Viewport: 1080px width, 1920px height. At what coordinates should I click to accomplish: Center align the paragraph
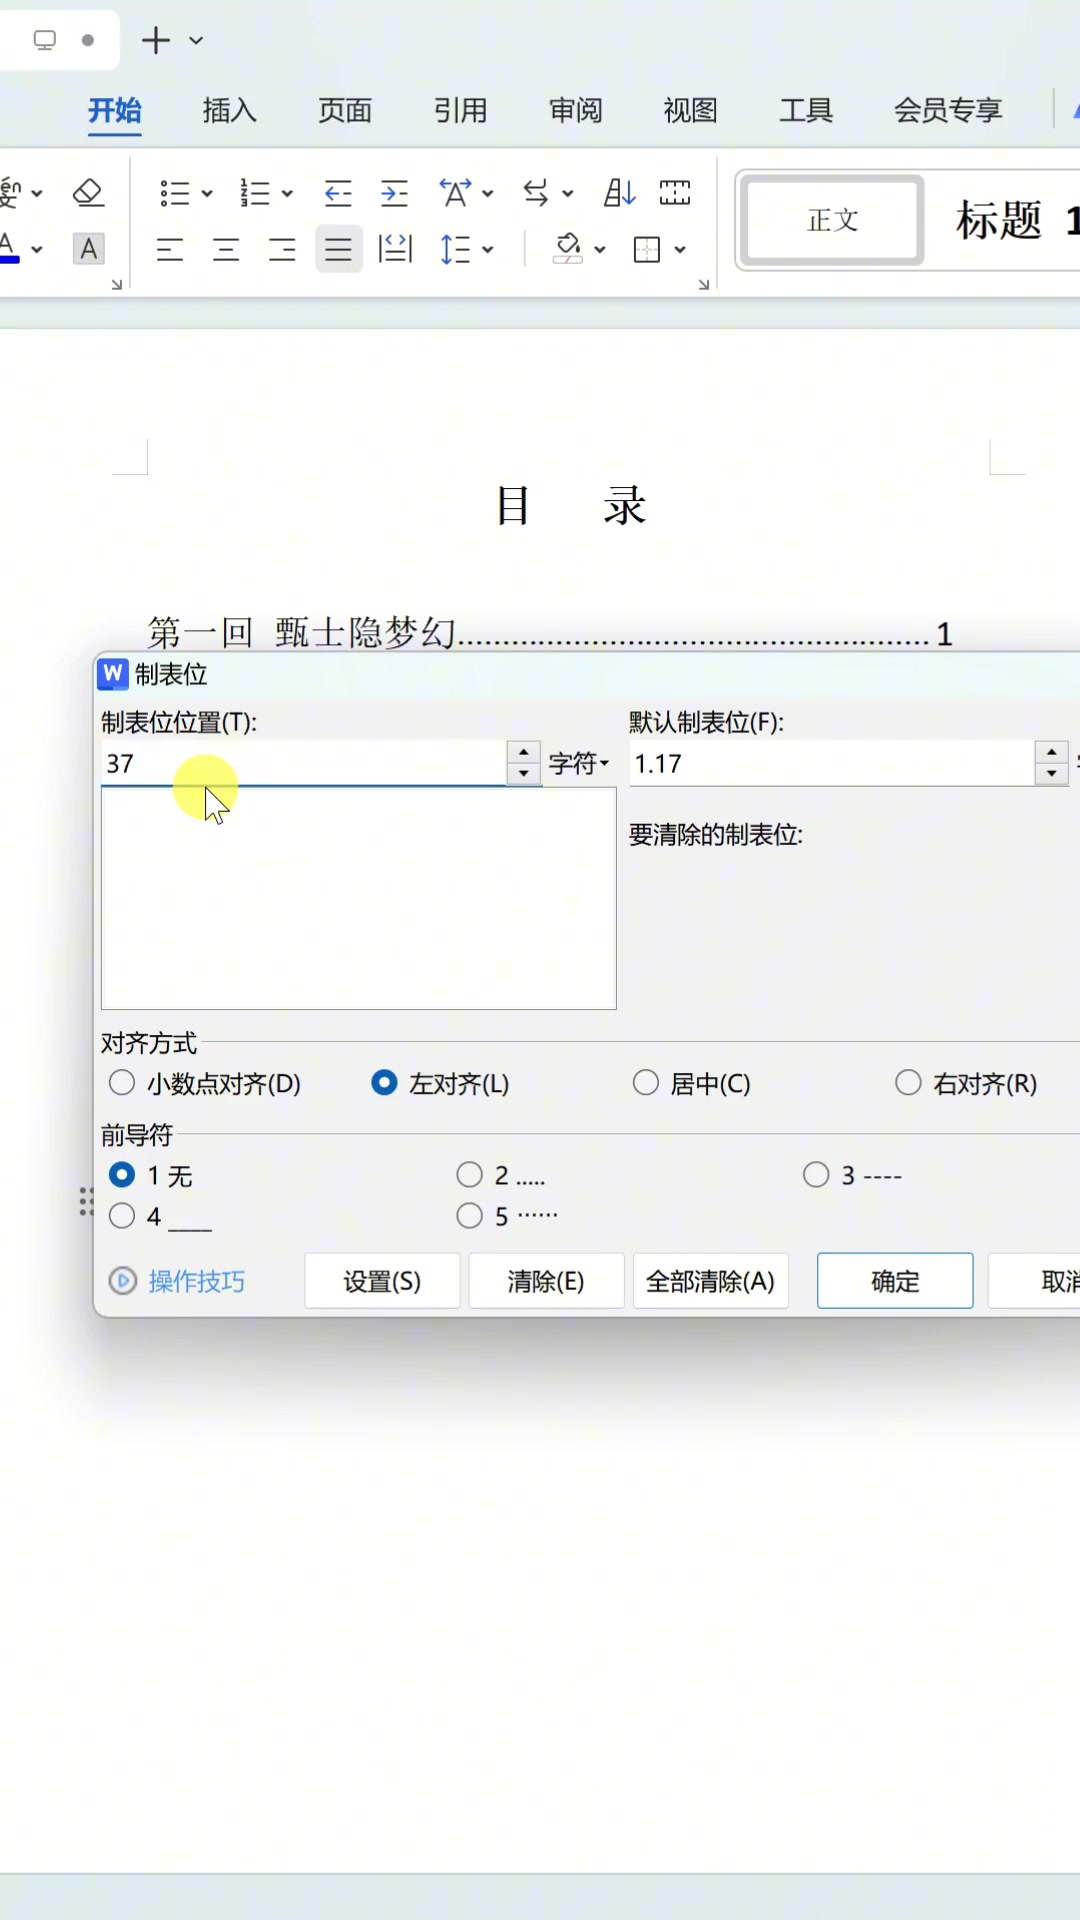tap(226, 250)
